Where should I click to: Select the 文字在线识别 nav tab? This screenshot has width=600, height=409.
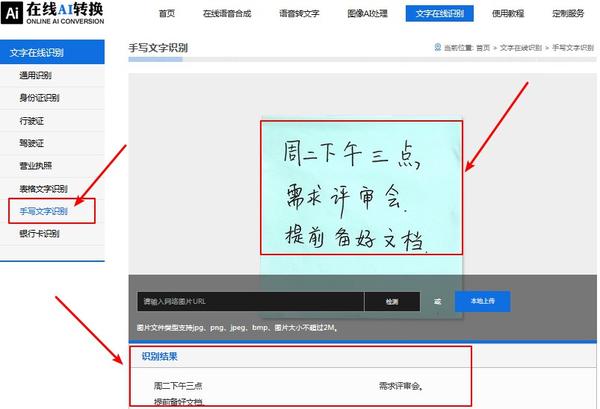click(440, 13)
